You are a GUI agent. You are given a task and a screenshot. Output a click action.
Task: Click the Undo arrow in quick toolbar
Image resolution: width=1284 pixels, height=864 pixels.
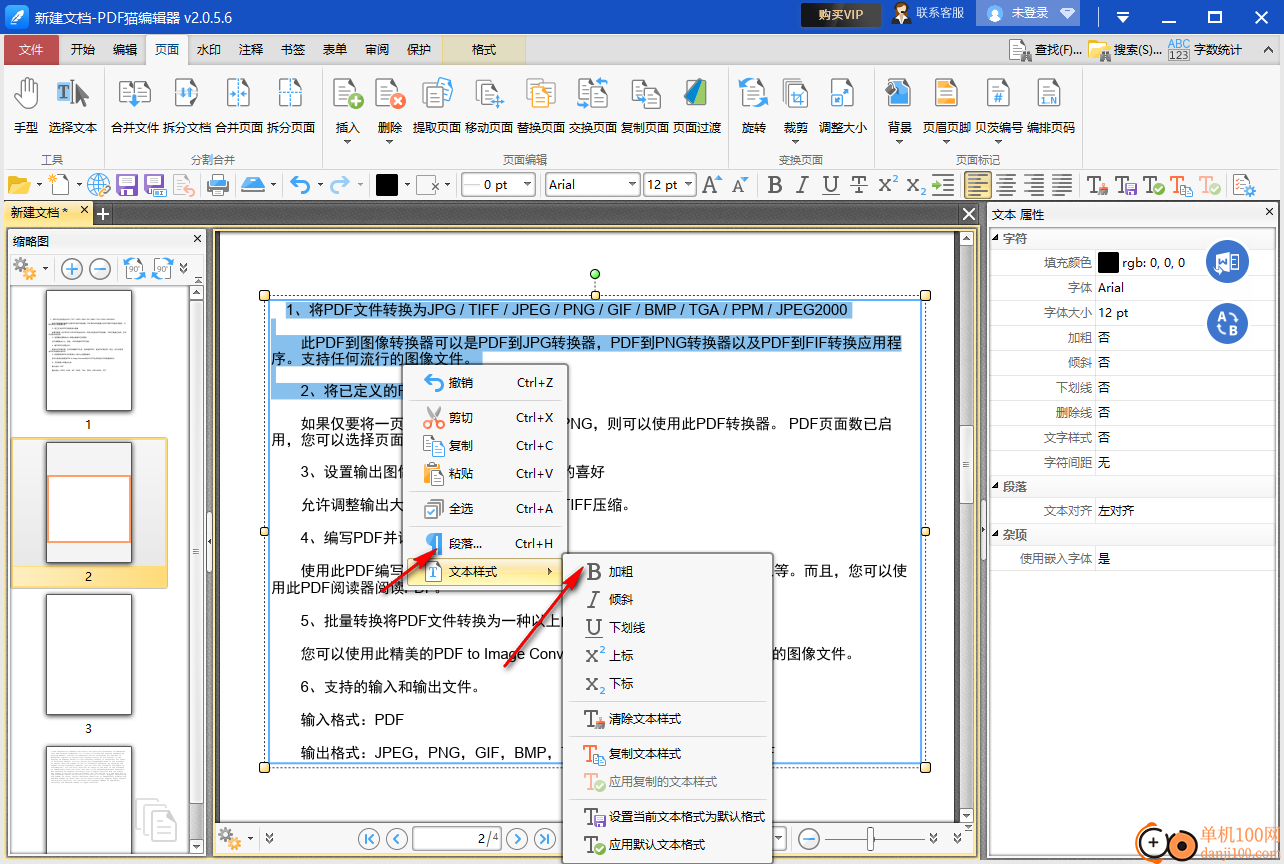(x=300, y=185)
